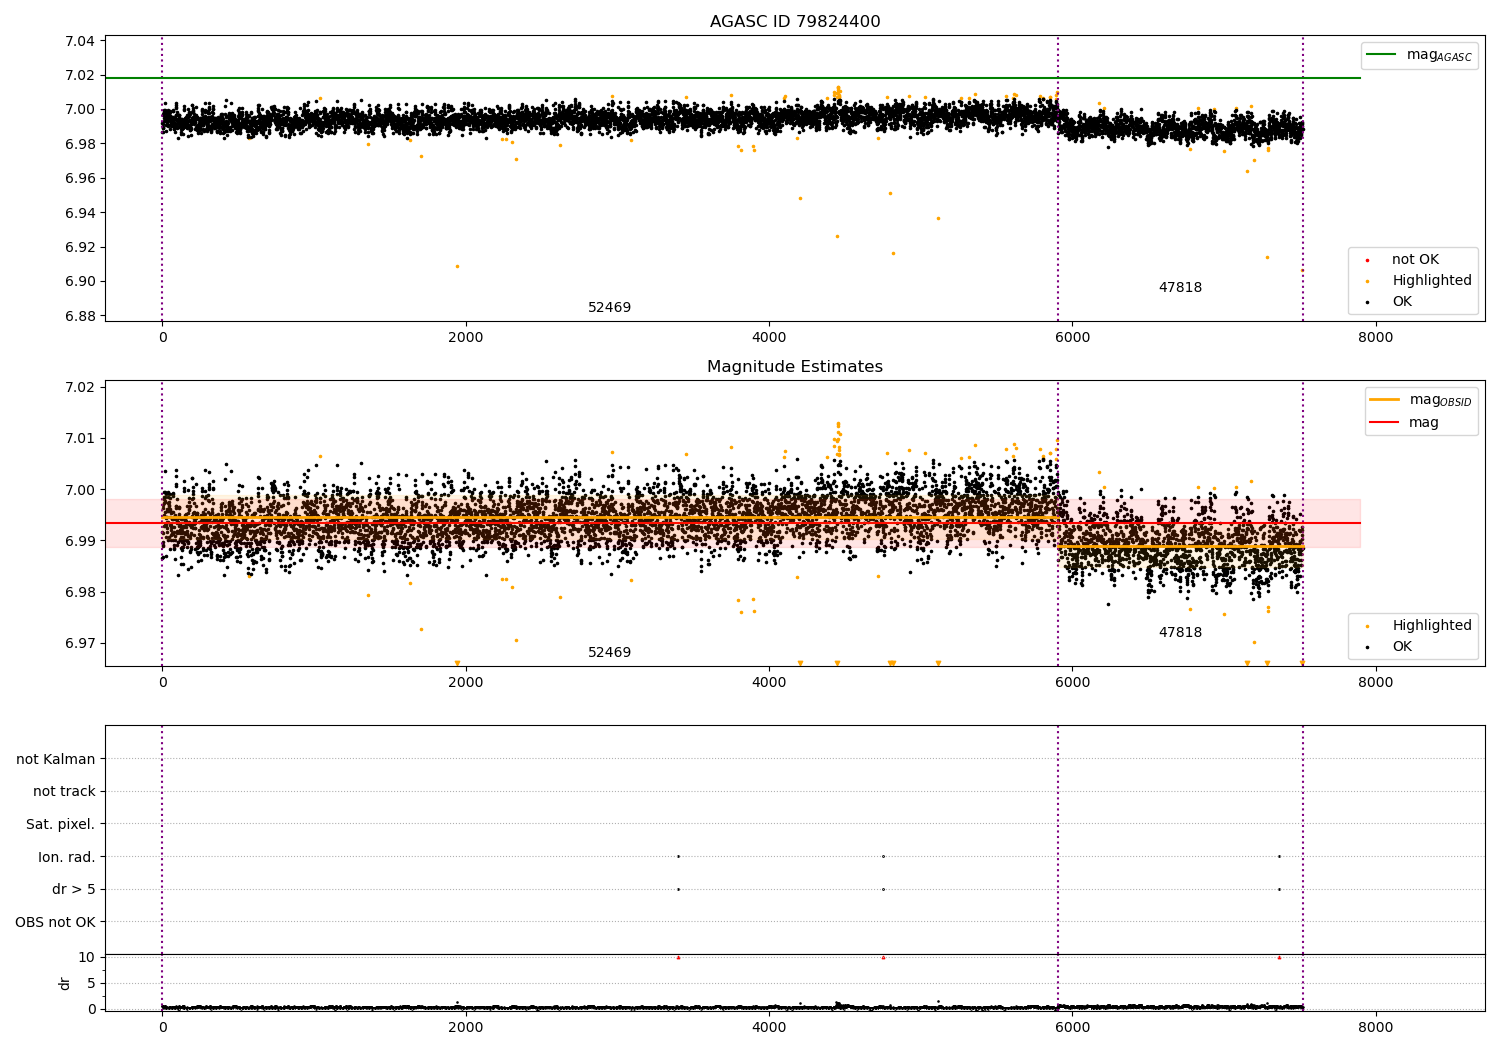
Task: Select "OK" legend entry in top plot
Action: tap(1402, 302)
